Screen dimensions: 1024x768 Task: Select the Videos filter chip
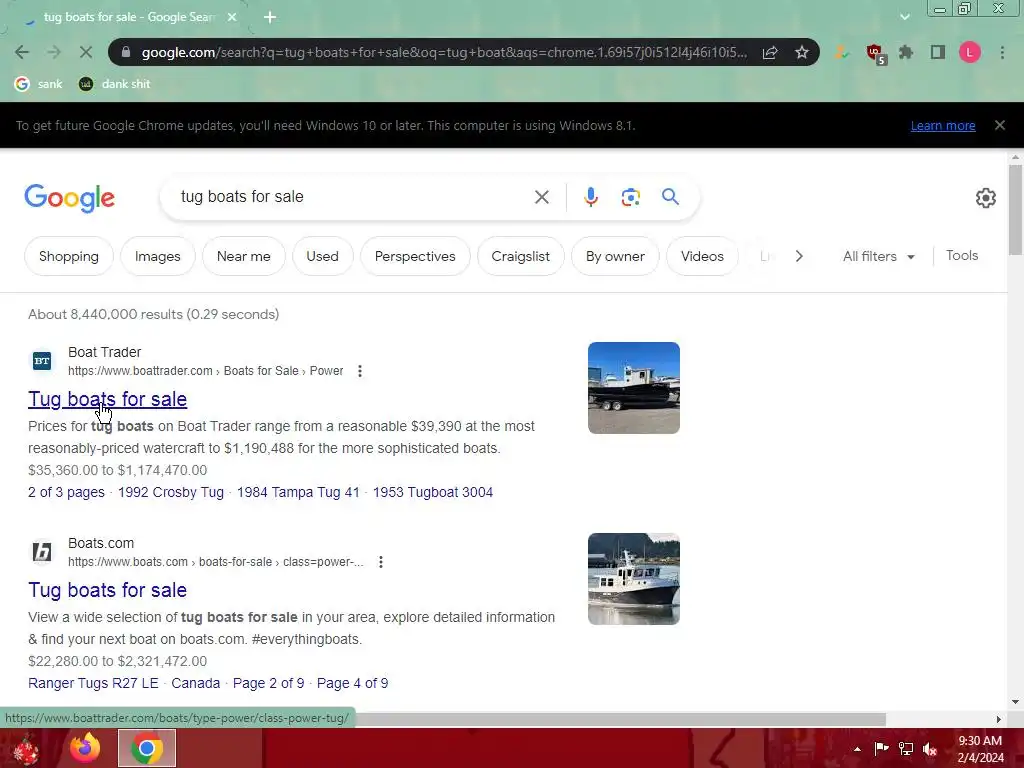click(x=702, y=256)
